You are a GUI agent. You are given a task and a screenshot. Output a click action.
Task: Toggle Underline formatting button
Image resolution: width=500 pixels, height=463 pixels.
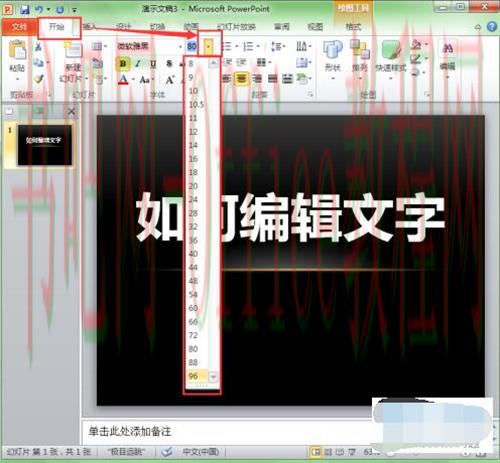click(153, 63)
